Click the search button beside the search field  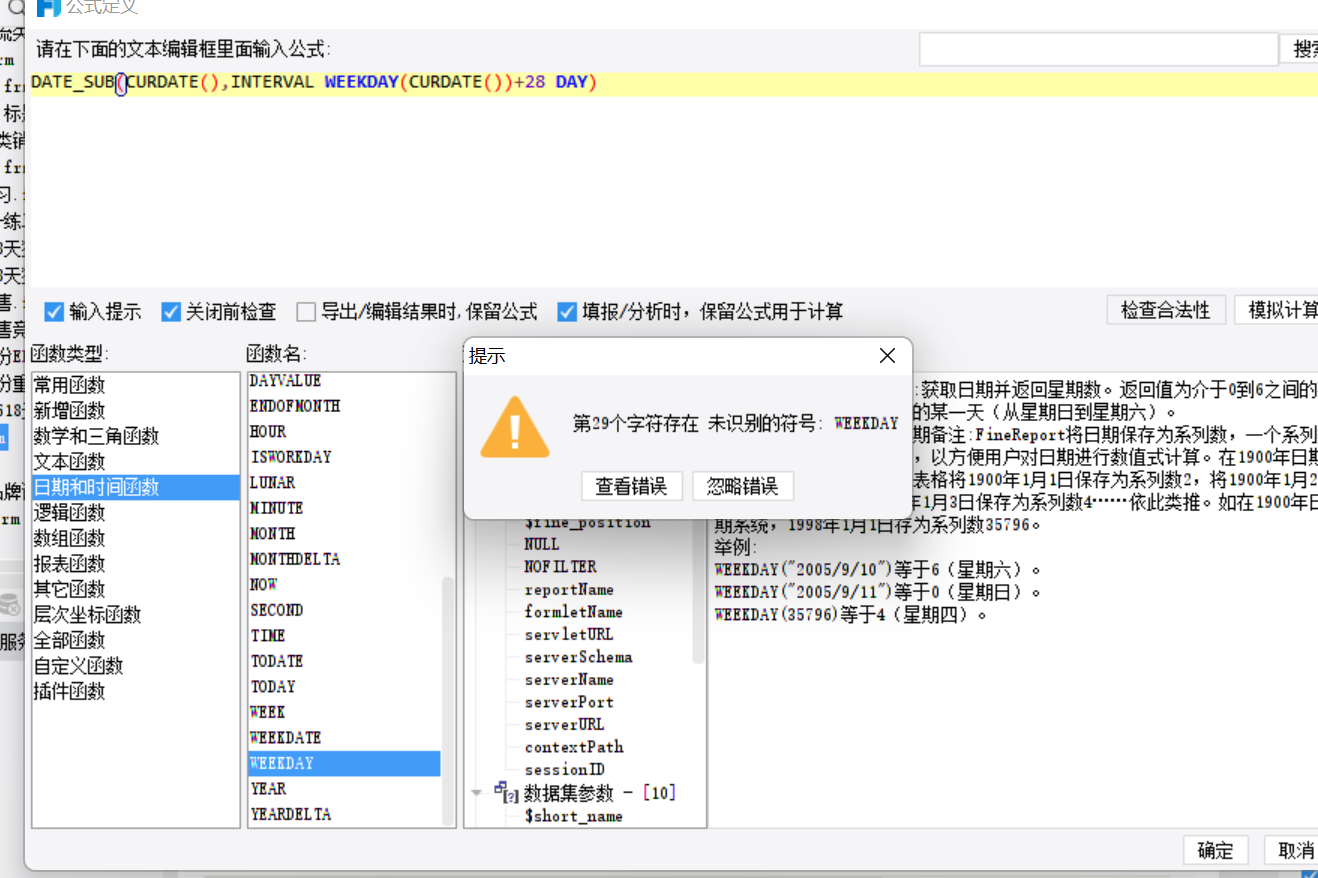point(1299,49)
